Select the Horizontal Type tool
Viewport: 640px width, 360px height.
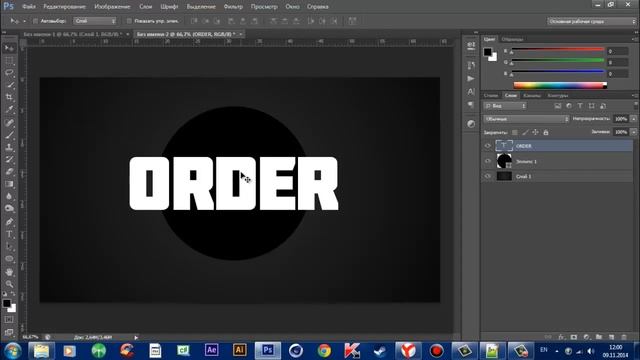click(x=9, y=234)
